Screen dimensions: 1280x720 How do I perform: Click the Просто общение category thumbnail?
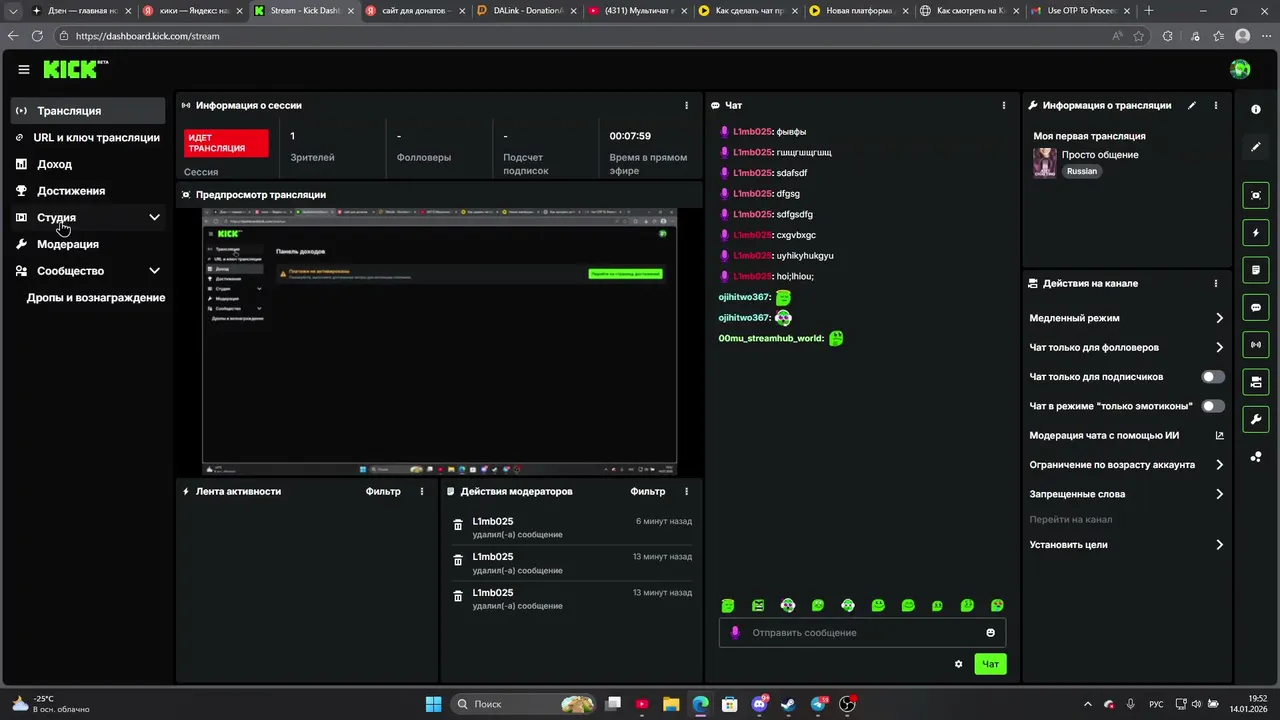pos(1045,163)
